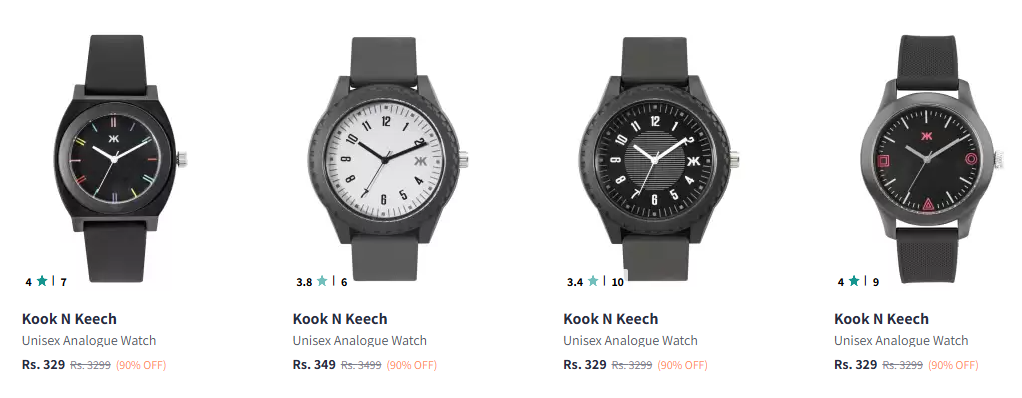Click the star of first watch's rating

[x=42, y=281]
